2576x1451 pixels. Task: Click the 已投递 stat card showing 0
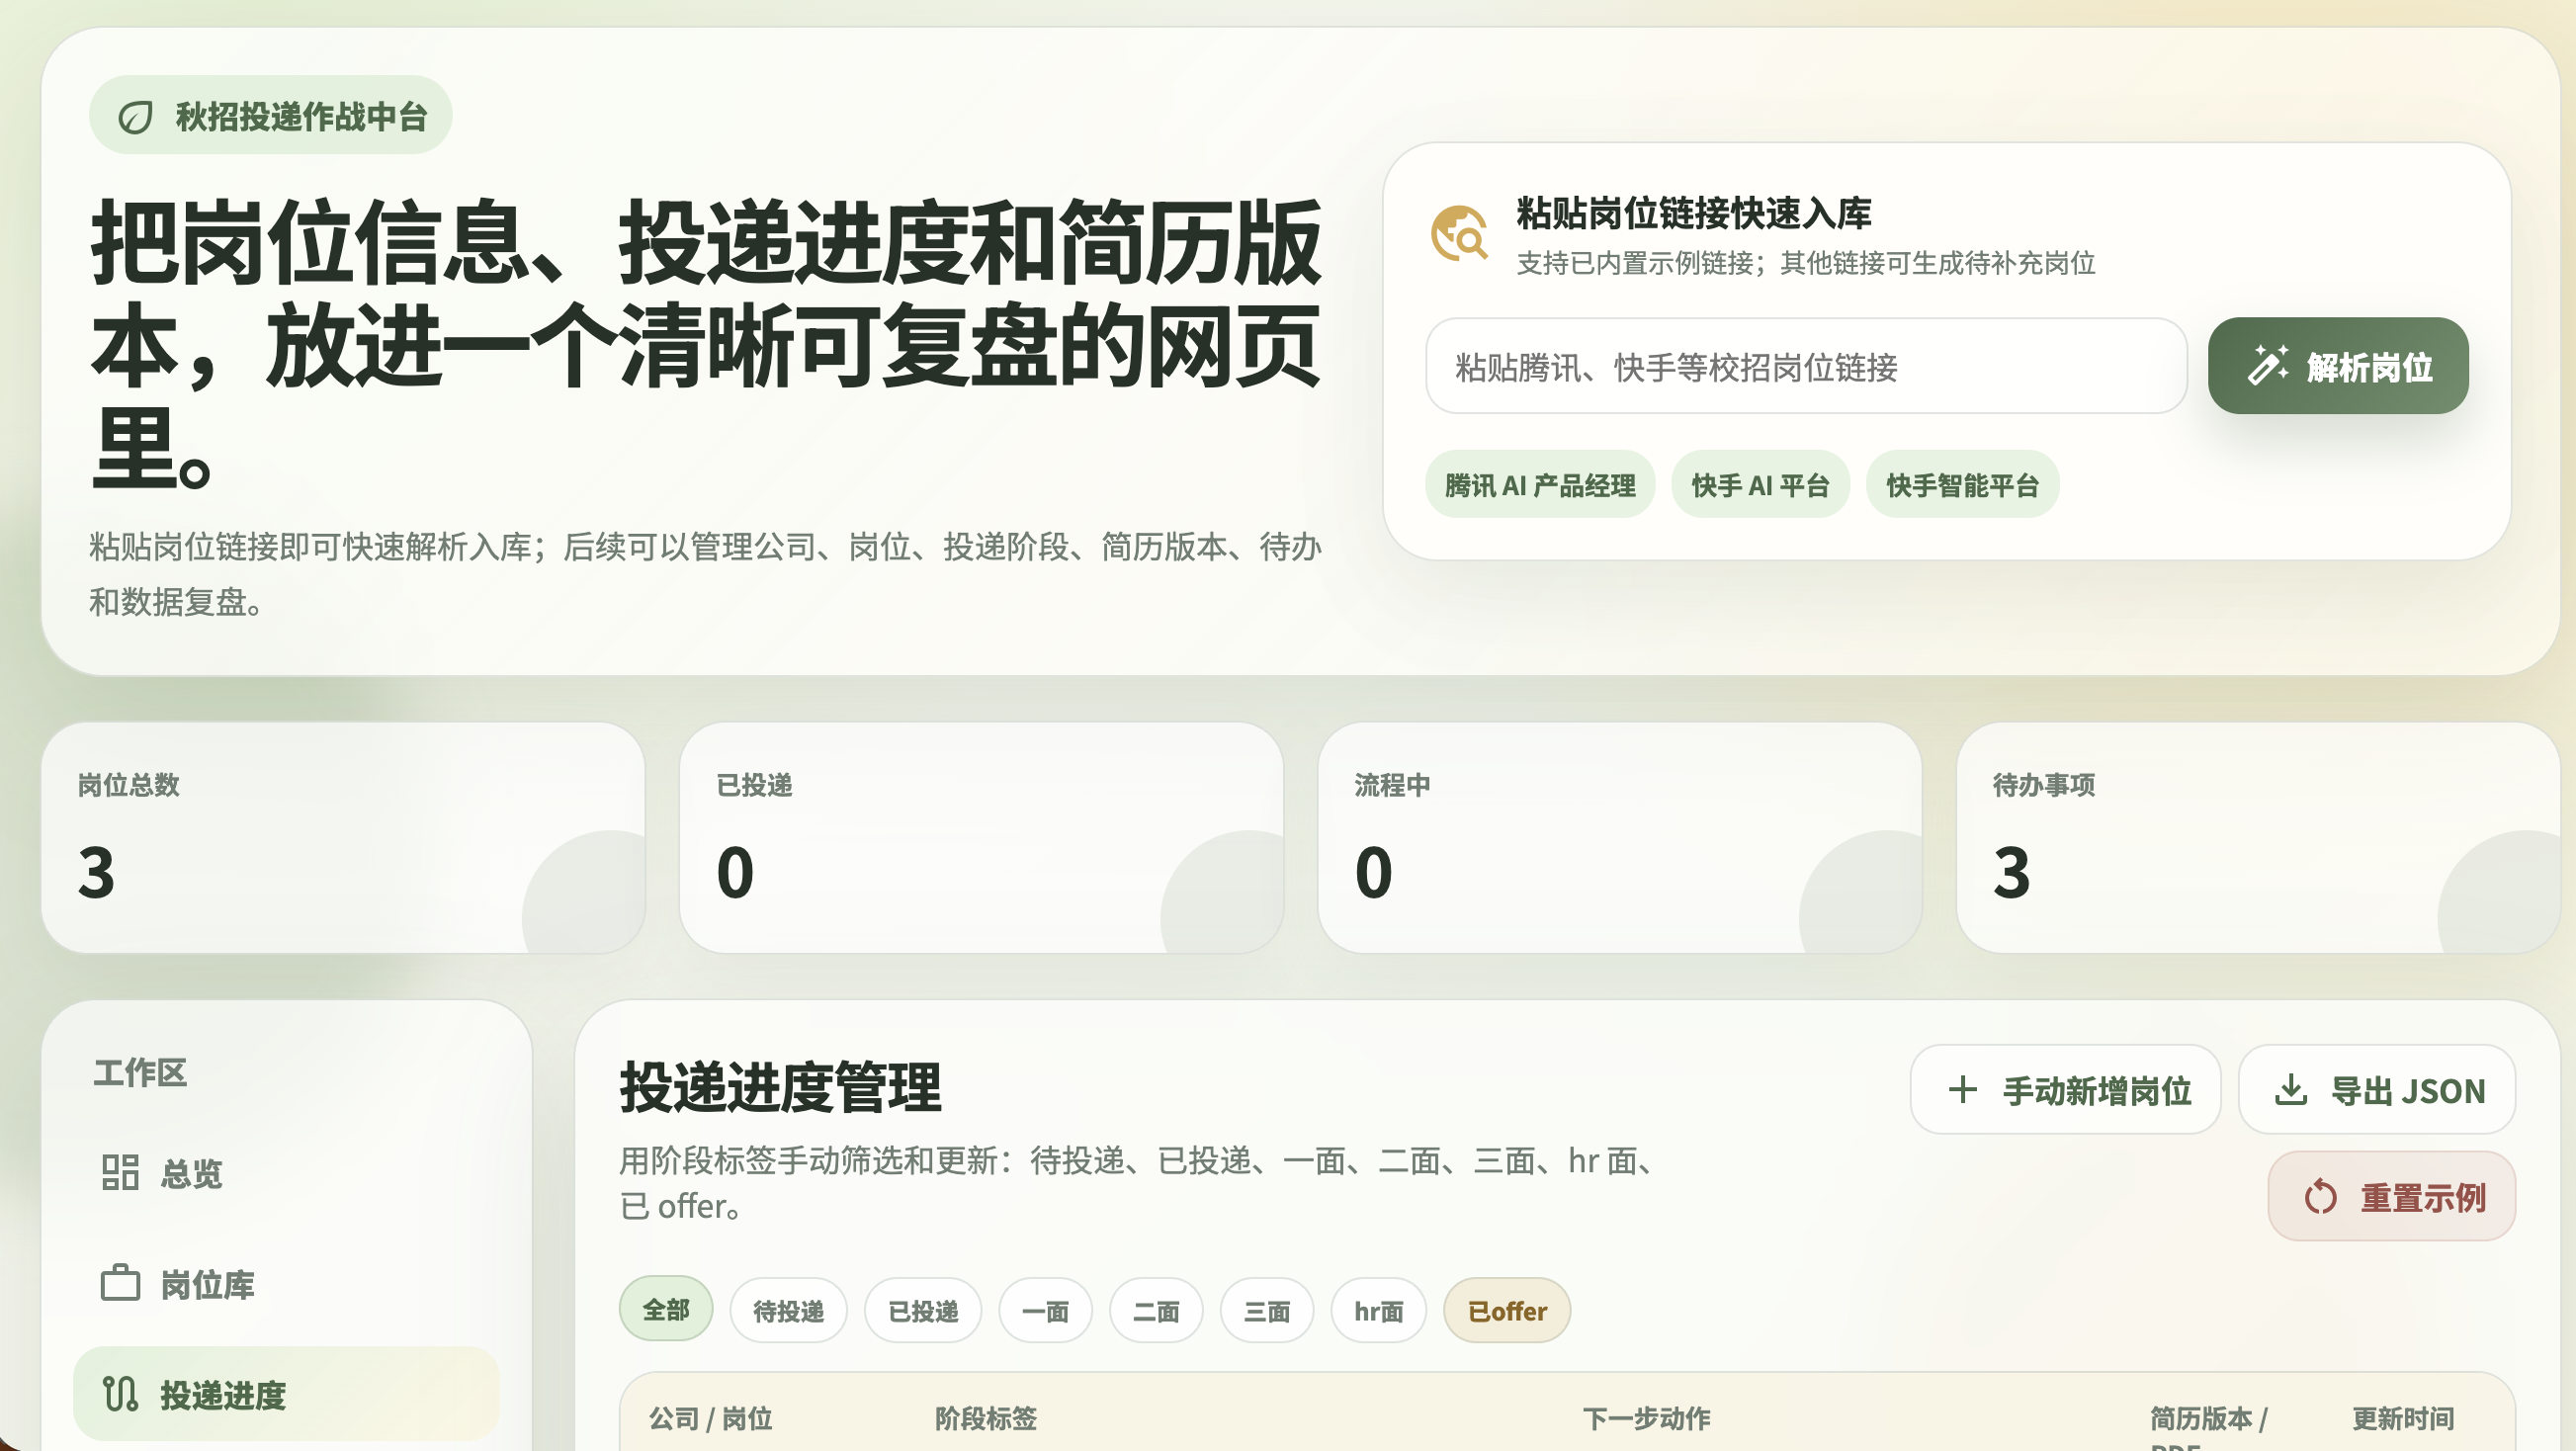pyautogui.click(x=981, y=838)
